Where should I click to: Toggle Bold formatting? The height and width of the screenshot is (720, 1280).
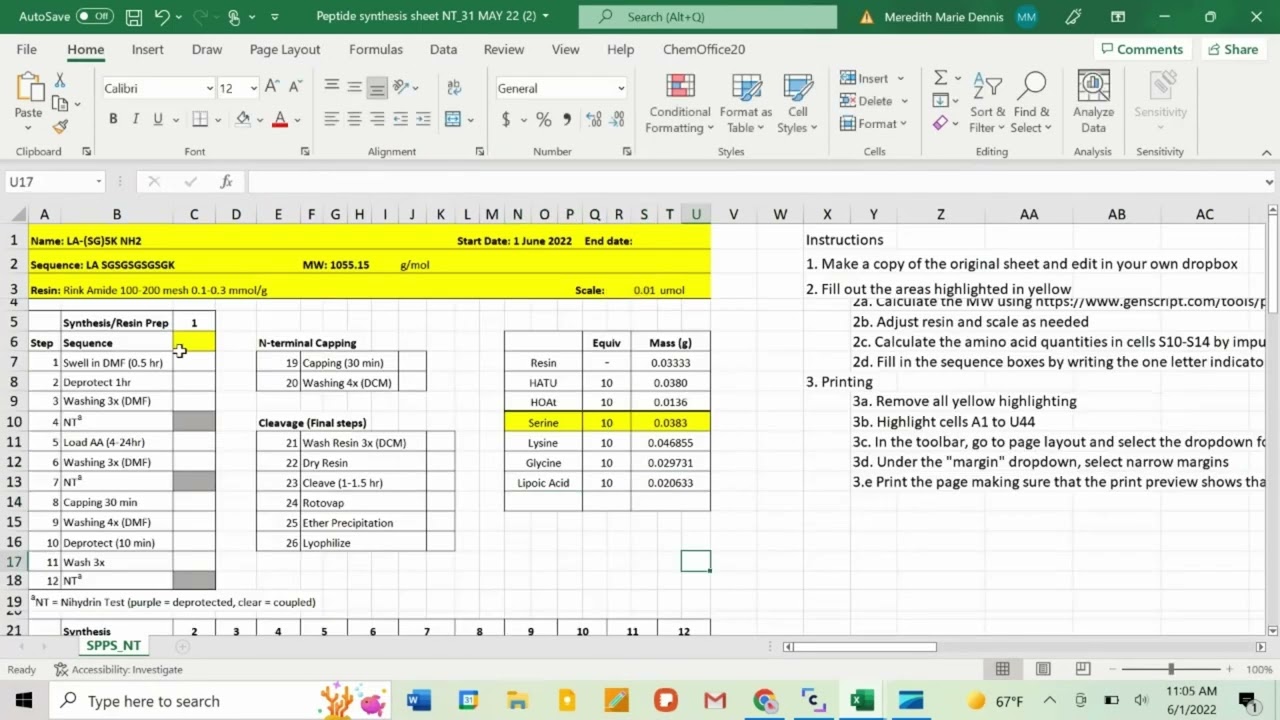[113, 119]
